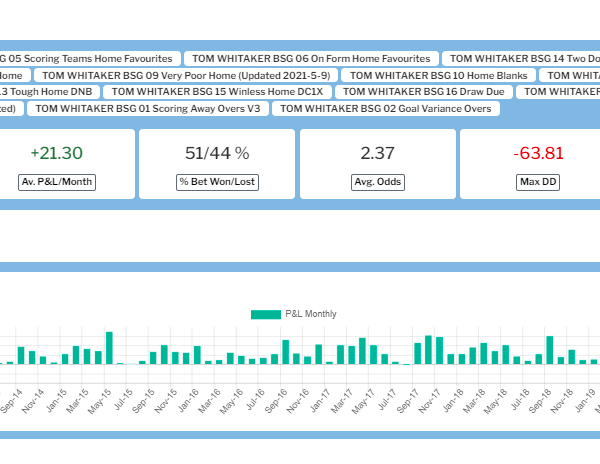600x464 pixels.
Task: Click the Jan-16 axis label
Action: tap(189, 400)
